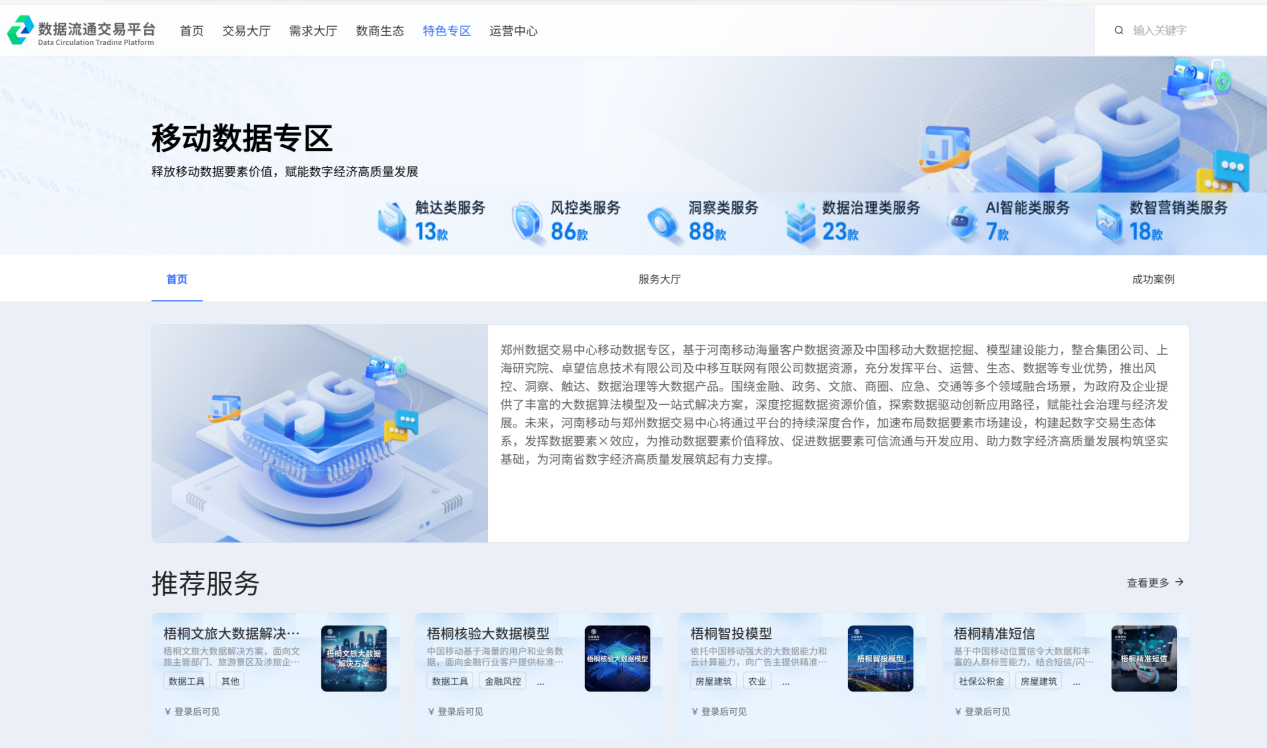
Task: Click the 金融风控 tag
Action: [503, 681]
